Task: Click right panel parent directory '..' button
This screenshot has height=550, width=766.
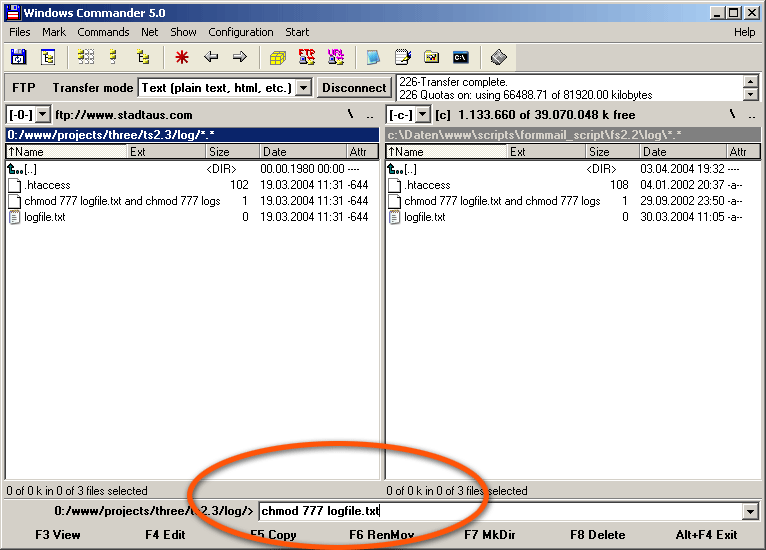Action: (752, 116)
